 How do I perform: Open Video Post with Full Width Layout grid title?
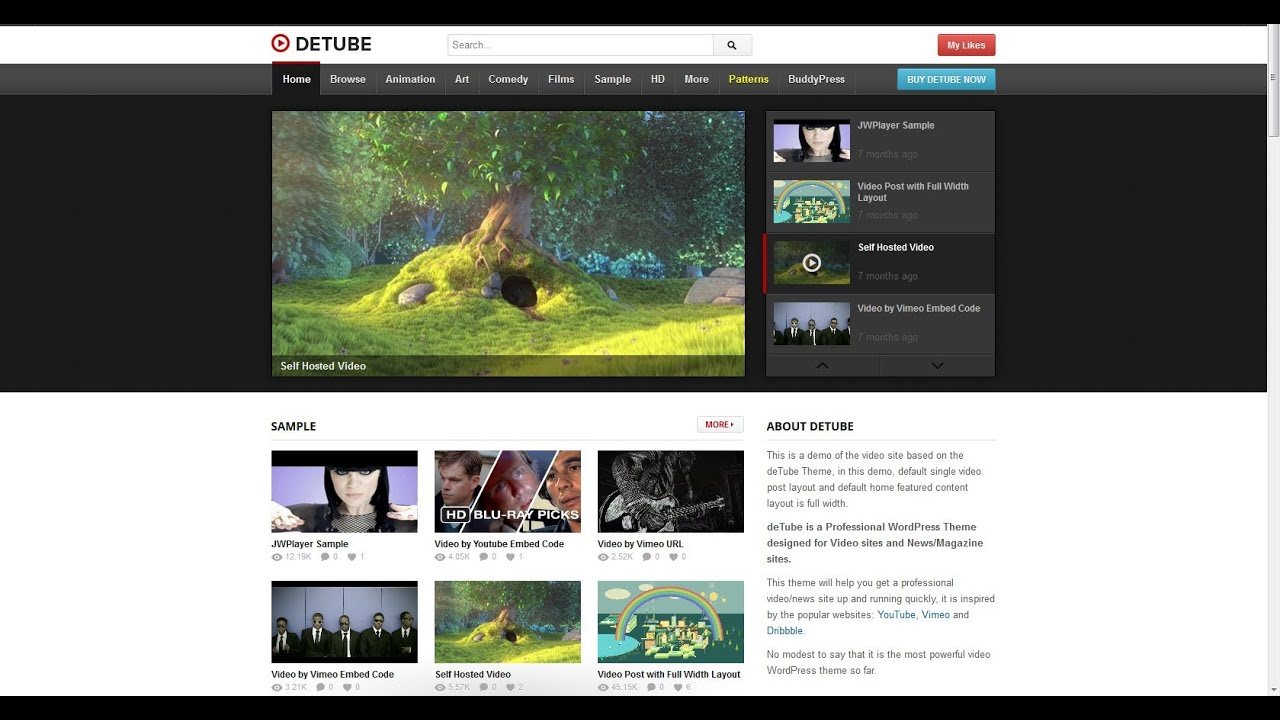point(669,674)
